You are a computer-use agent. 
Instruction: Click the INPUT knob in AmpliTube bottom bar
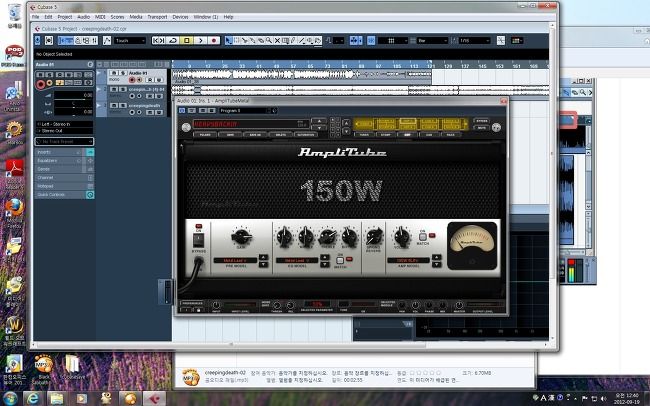tap(216, 305)
